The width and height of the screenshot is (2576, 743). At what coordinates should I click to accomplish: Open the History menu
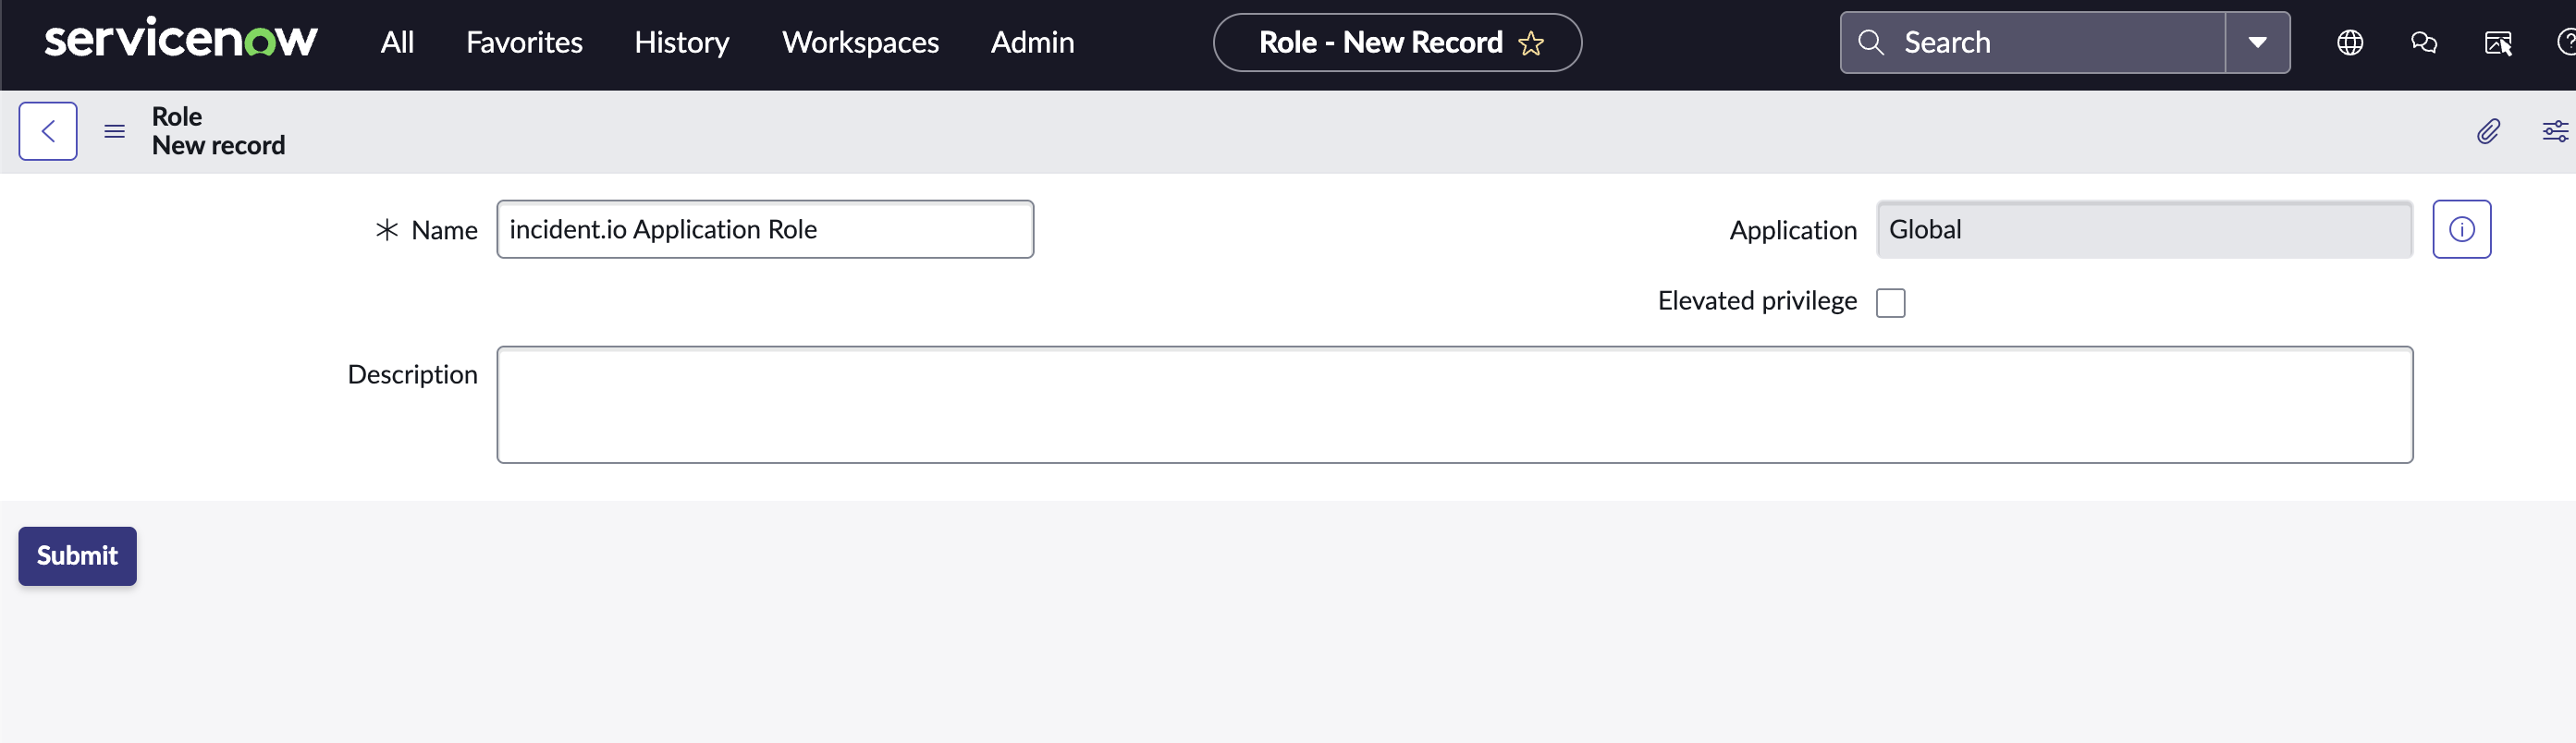[x=681, y=43]
